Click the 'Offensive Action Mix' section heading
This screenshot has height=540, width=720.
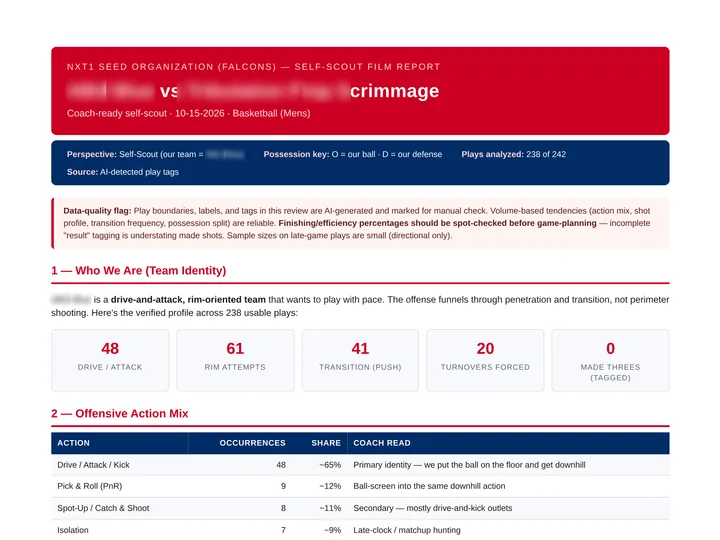[120, 413]
